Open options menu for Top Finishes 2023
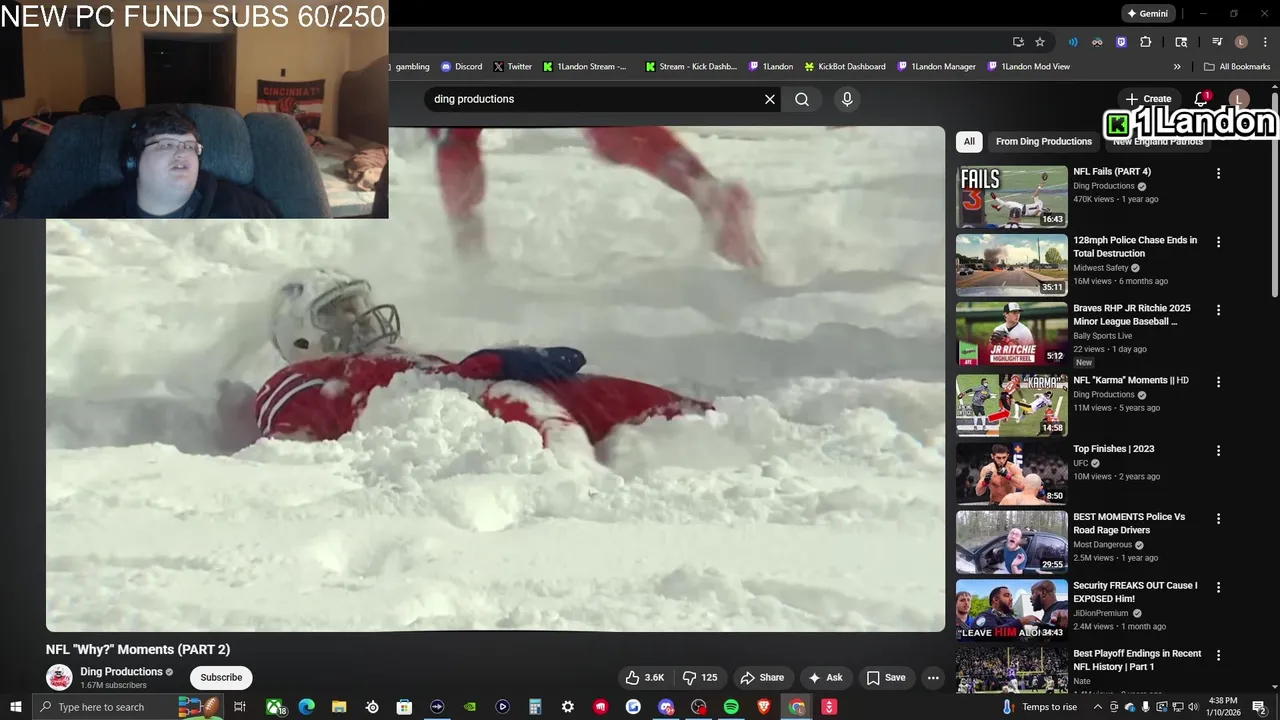This screenshot has height=720, width=1280. pyautogui.click(x=1218, y=450)
